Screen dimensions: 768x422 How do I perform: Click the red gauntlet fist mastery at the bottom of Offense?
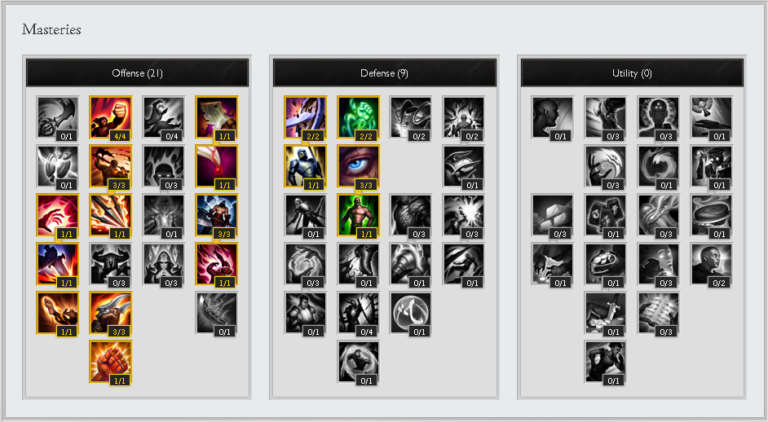(110, 362)
